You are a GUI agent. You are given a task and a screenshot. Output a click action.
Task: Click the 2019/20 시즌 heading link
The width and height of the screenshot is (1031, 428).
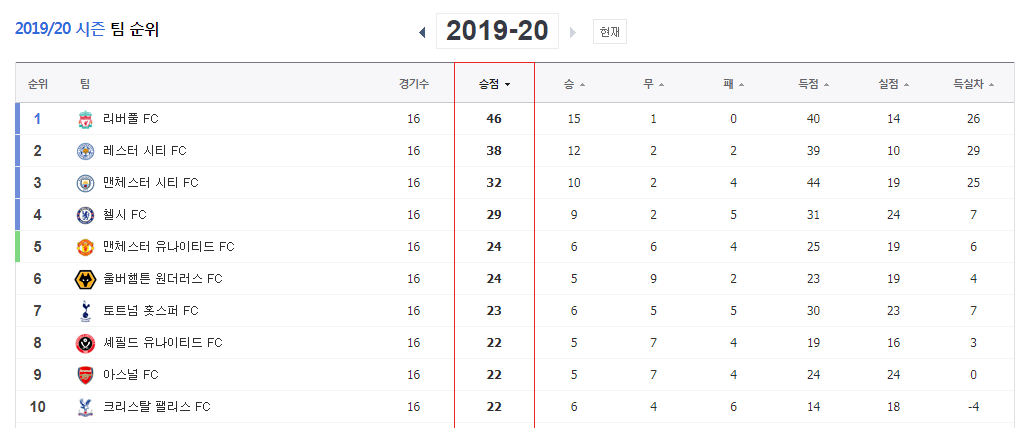[x=60, y=30]
